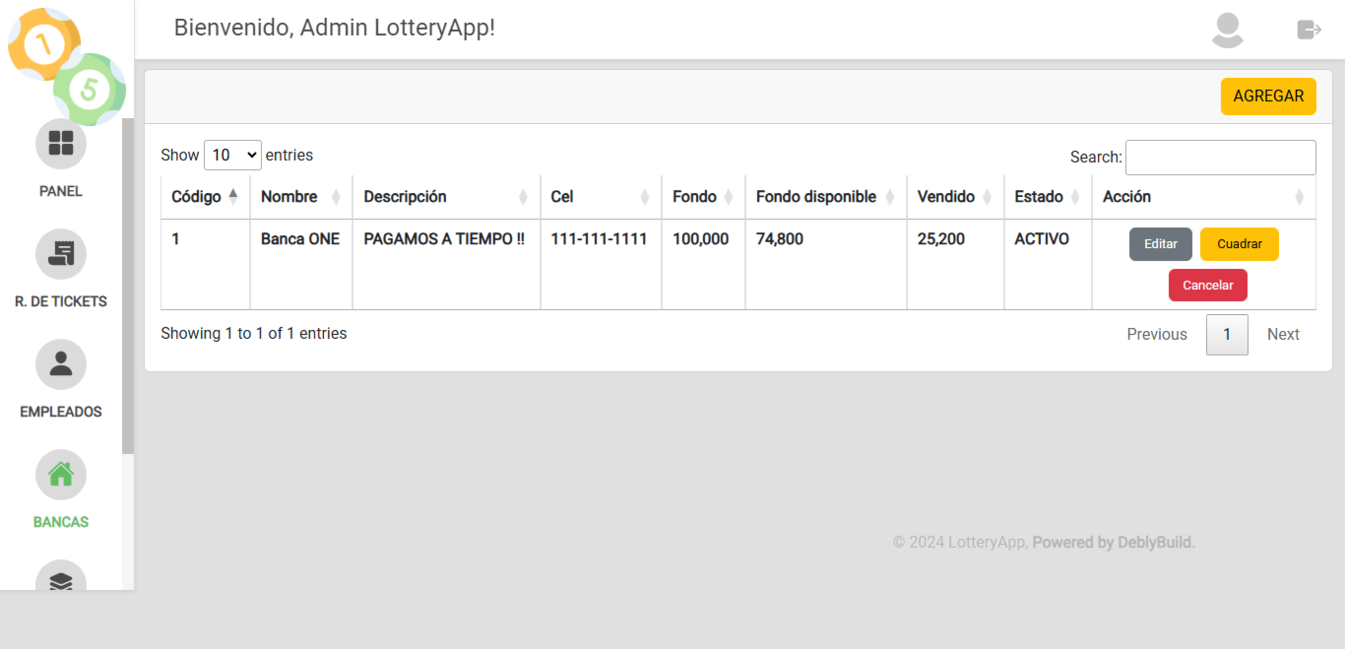The image size is (1345, 649).
Task: Select page 1 in pagination
Action: (x=1227, y=334)
